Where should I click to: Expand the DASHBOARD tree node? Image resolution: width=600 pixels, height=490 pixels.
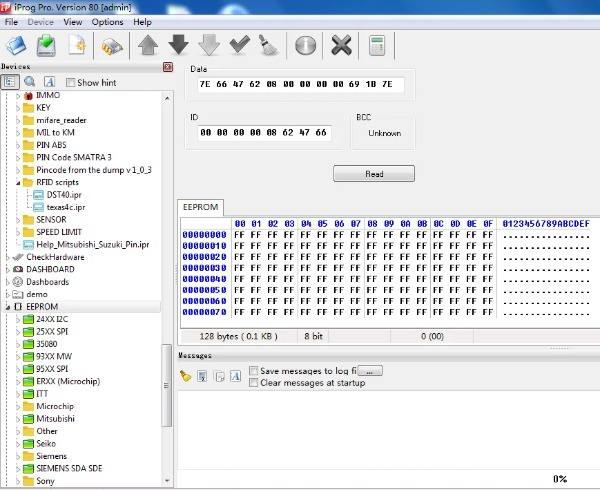[x=6, y=269]
